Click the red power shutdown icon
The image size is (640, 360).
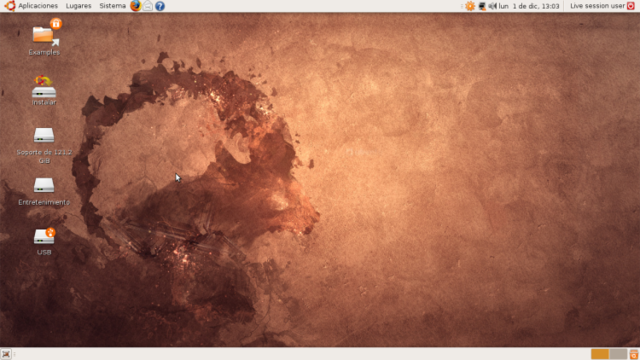click(631, 6)
